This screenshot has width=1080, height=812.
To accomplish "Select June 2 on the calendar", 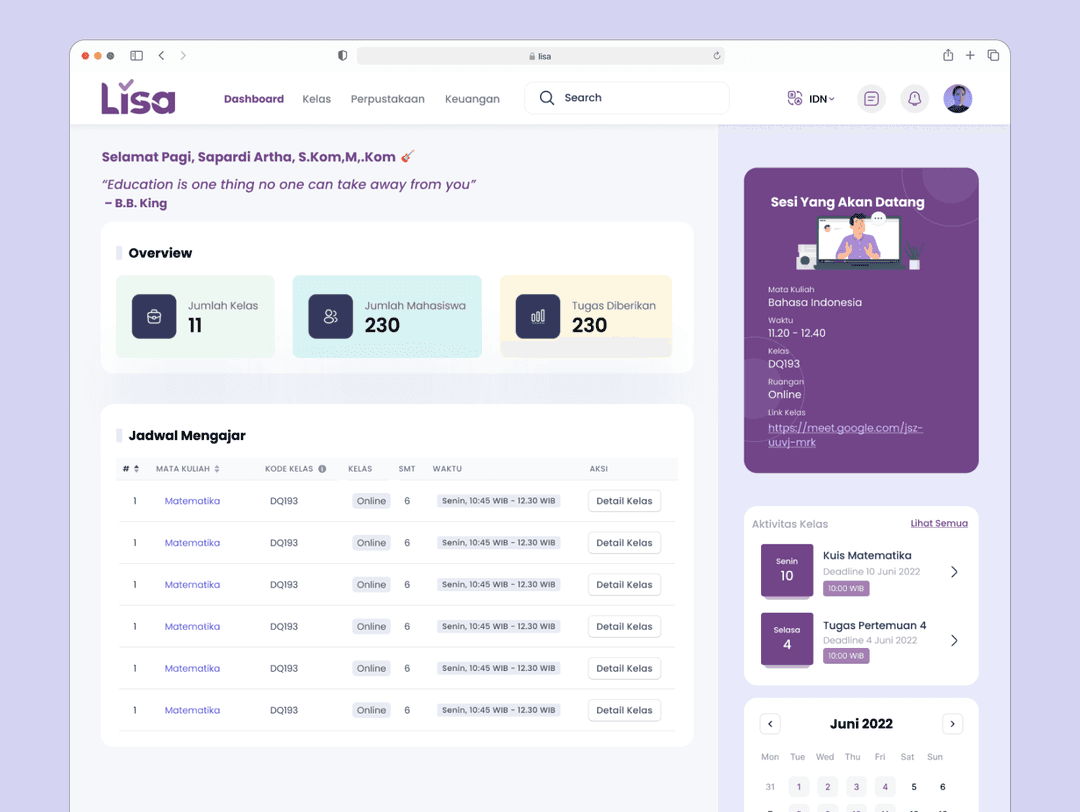I will pyautogui.click(x=828, y=787).
